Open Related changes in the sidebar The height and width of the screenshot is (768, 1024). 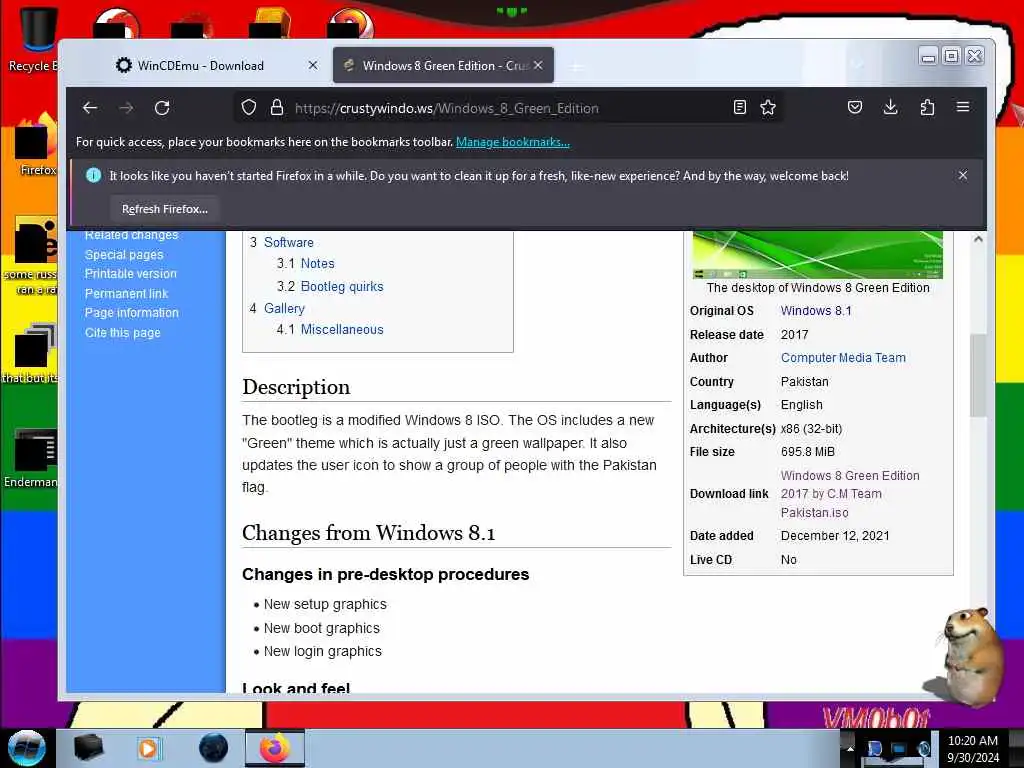(131, 234)
